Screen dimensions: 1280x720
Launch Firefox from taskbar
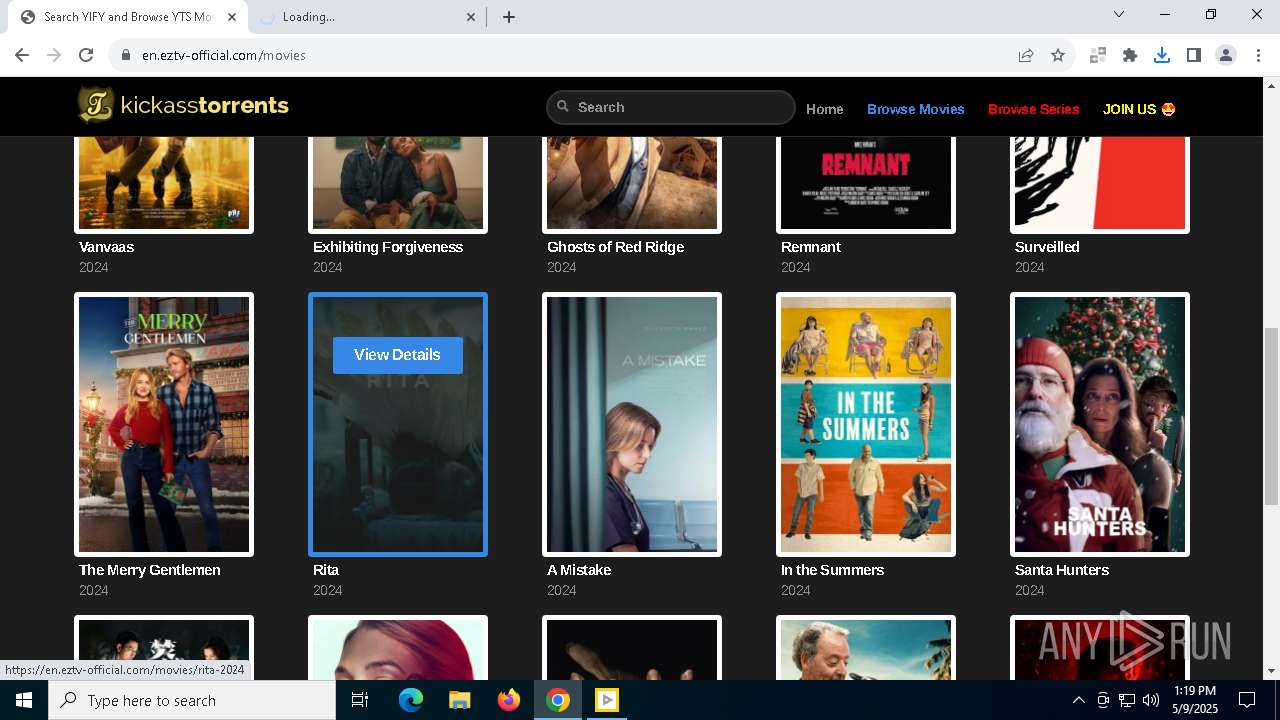tap(508, 700)
